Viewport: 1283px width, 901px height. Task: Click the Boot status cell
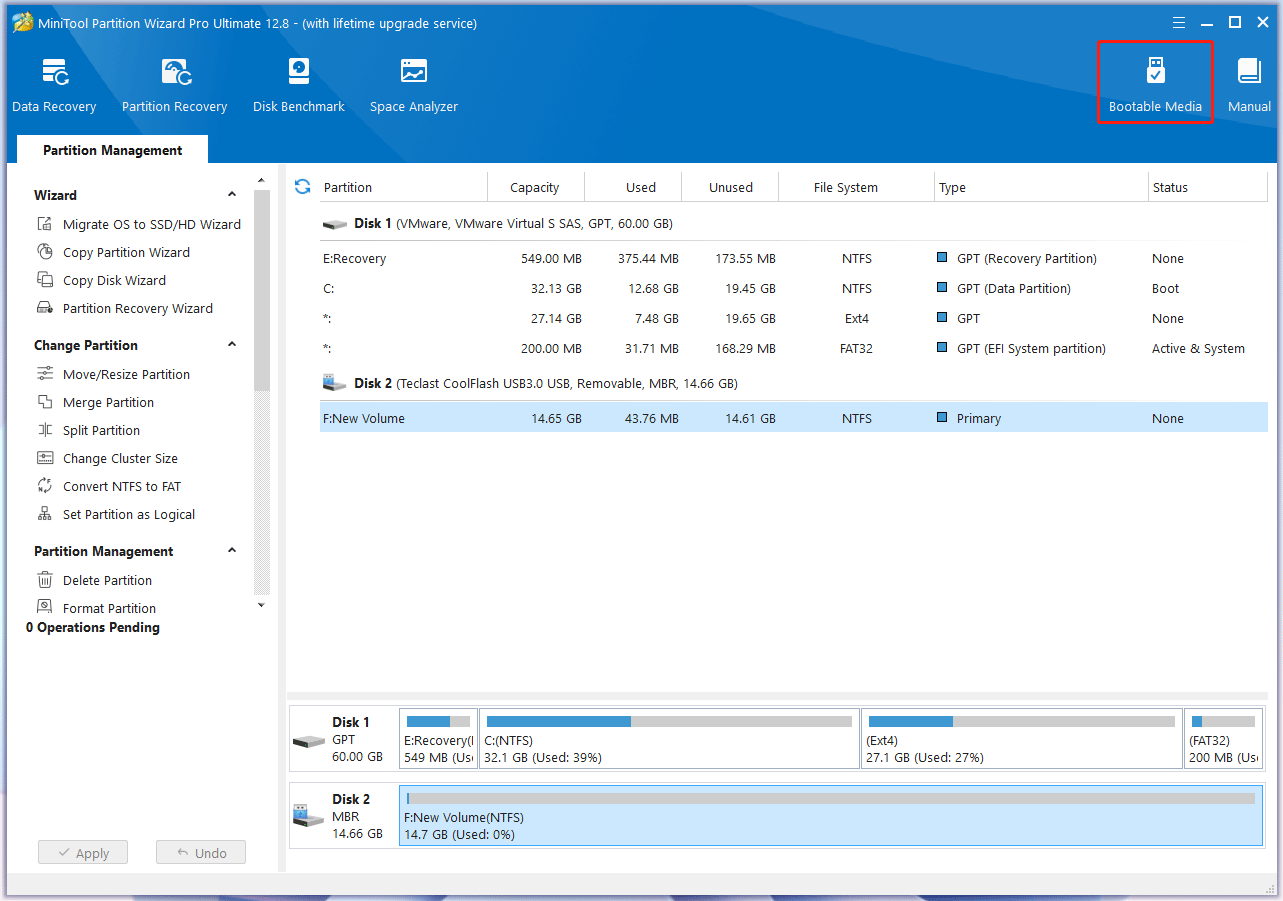(x=1165, y=288)
